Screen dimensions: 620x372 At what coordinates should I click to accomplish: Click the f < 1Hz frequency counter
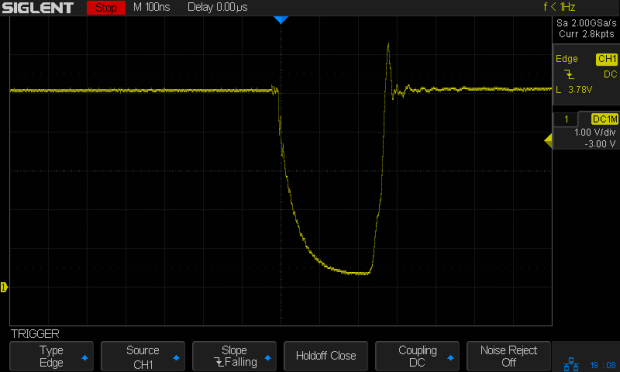559,7
